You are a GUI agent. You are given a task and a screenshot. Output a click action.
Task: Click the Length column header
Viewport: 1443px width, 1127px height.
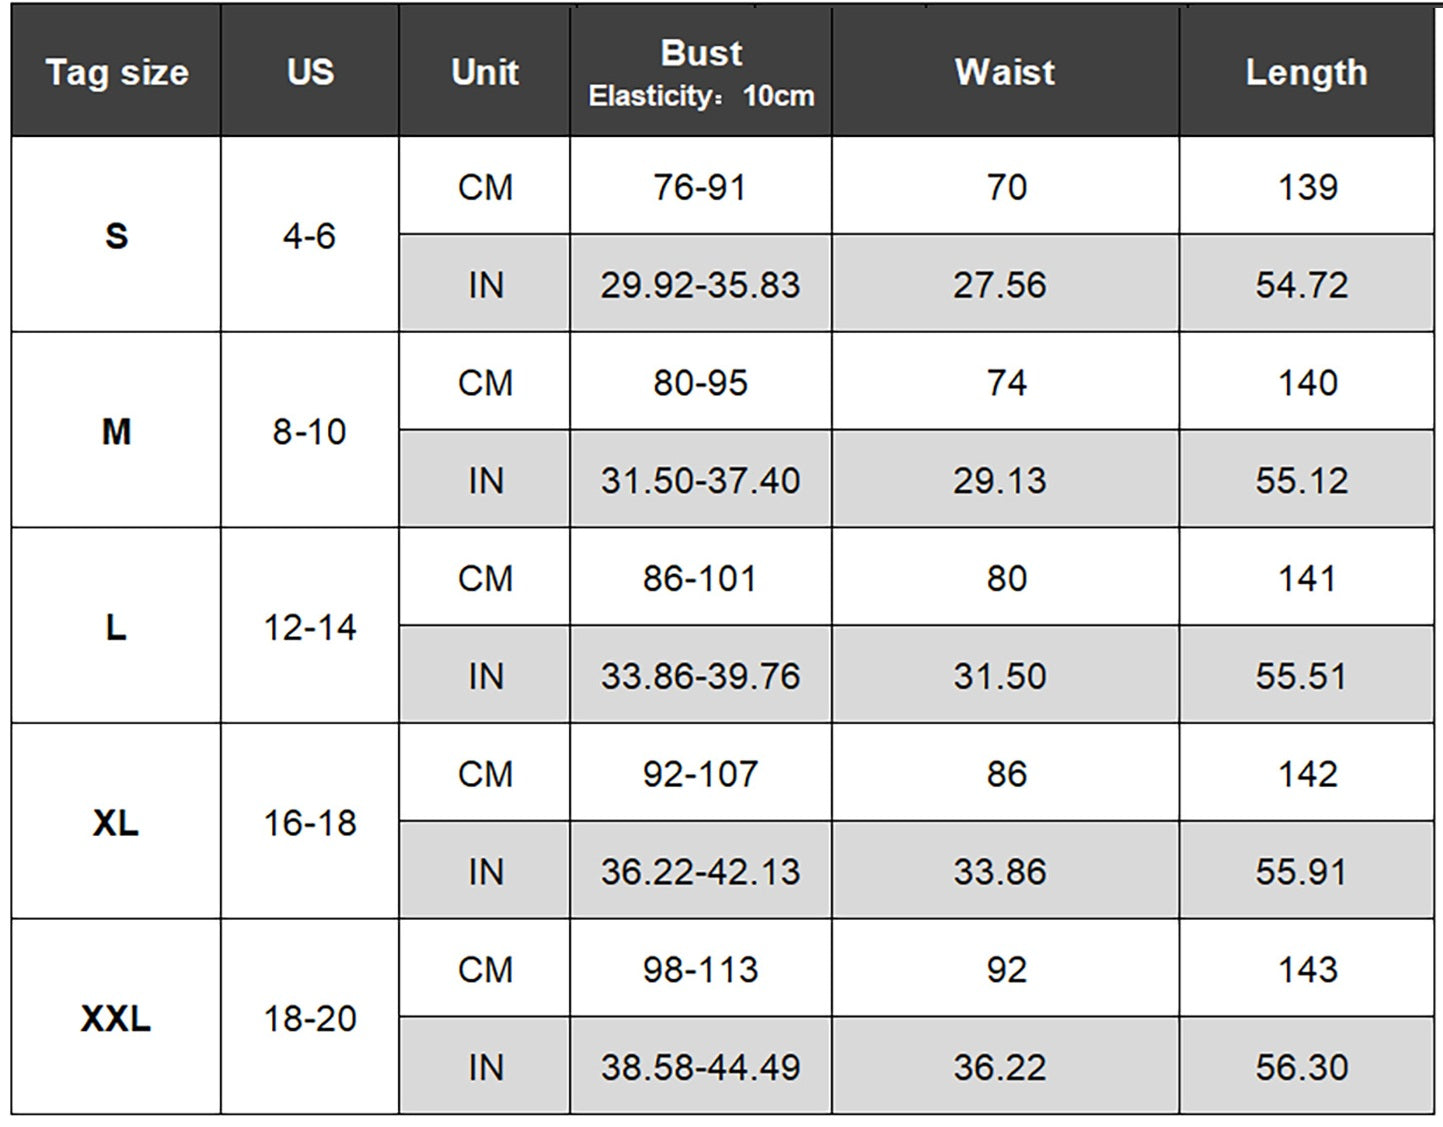coord(1306,71)
